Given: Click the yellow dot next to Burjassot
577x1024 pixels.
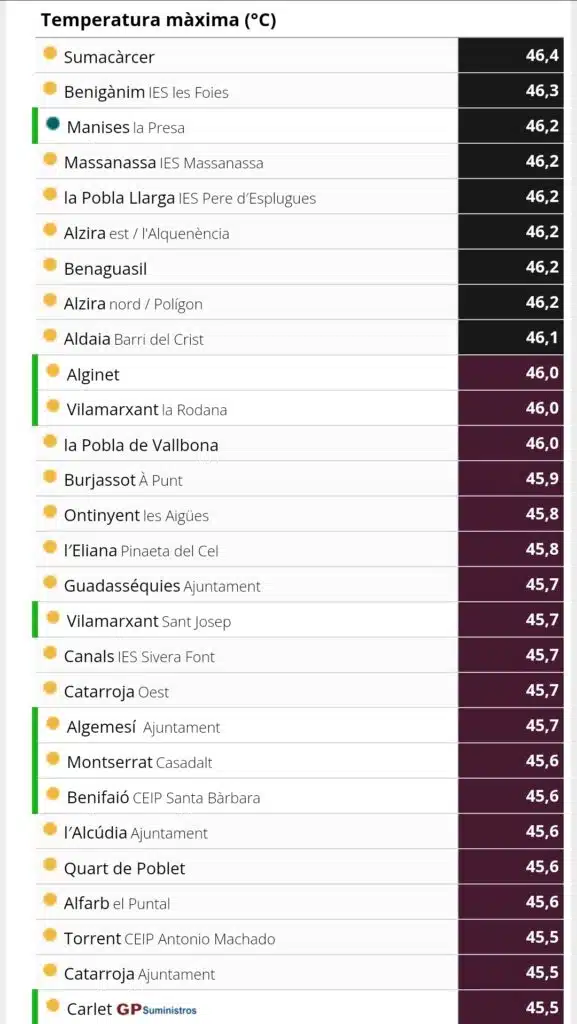Looking at the screenshot, I should [50, 476].
